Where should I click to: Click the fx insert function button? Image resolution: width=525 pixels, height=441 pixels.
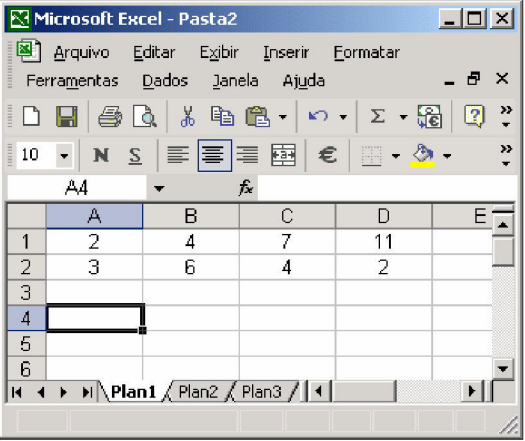[x=246, y=188]
